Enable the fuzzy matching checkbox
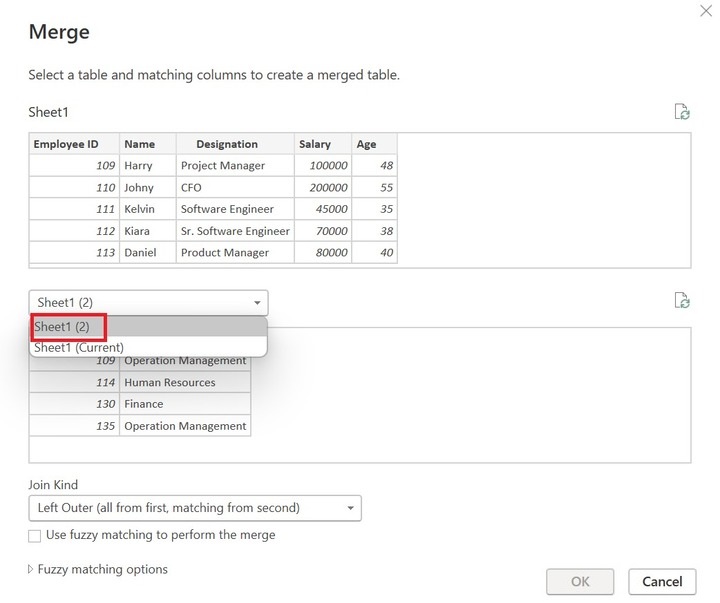This screenshot has width=720, height=603. tap(35, 536)
